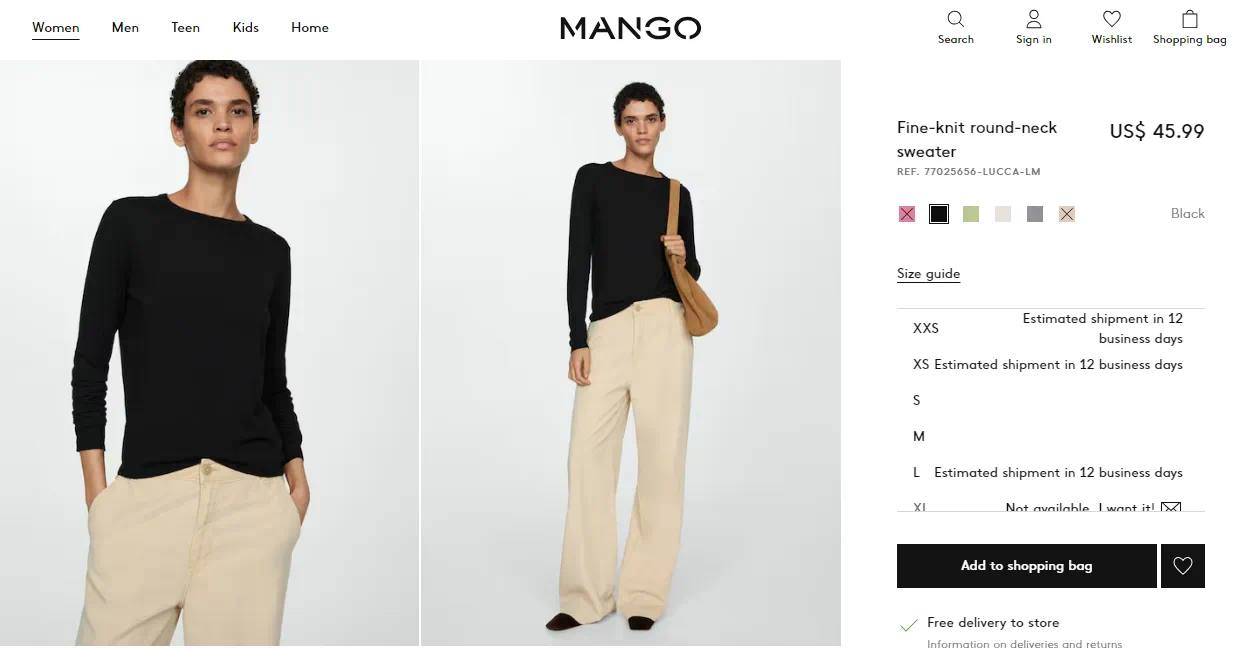
Task: Open the full-body model product photo
Action: [x=631, y=353]
